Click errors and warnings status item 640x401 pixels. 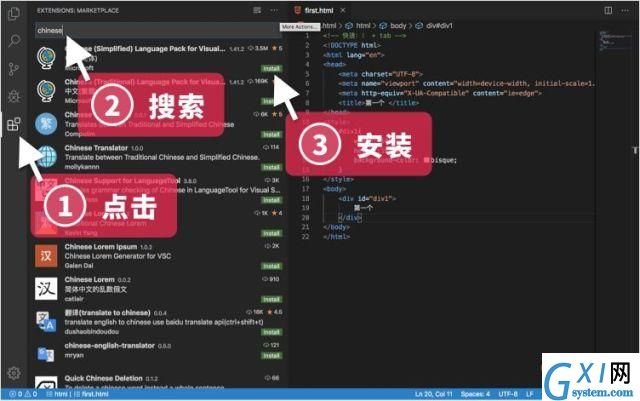coord(23,394)
